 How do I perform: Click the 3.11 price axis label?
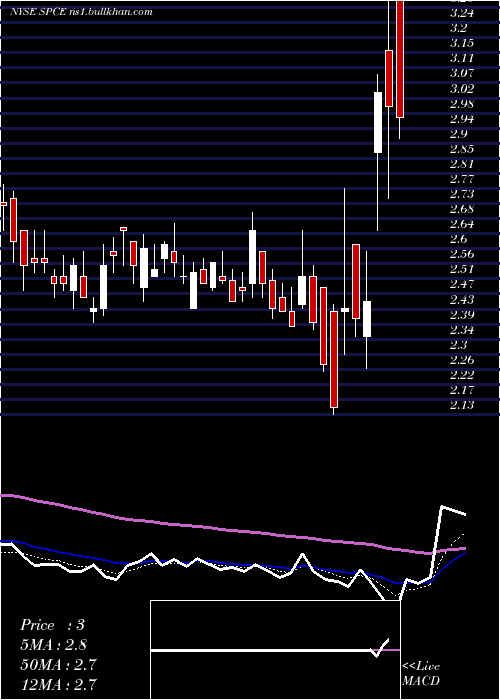click(461, 58)
